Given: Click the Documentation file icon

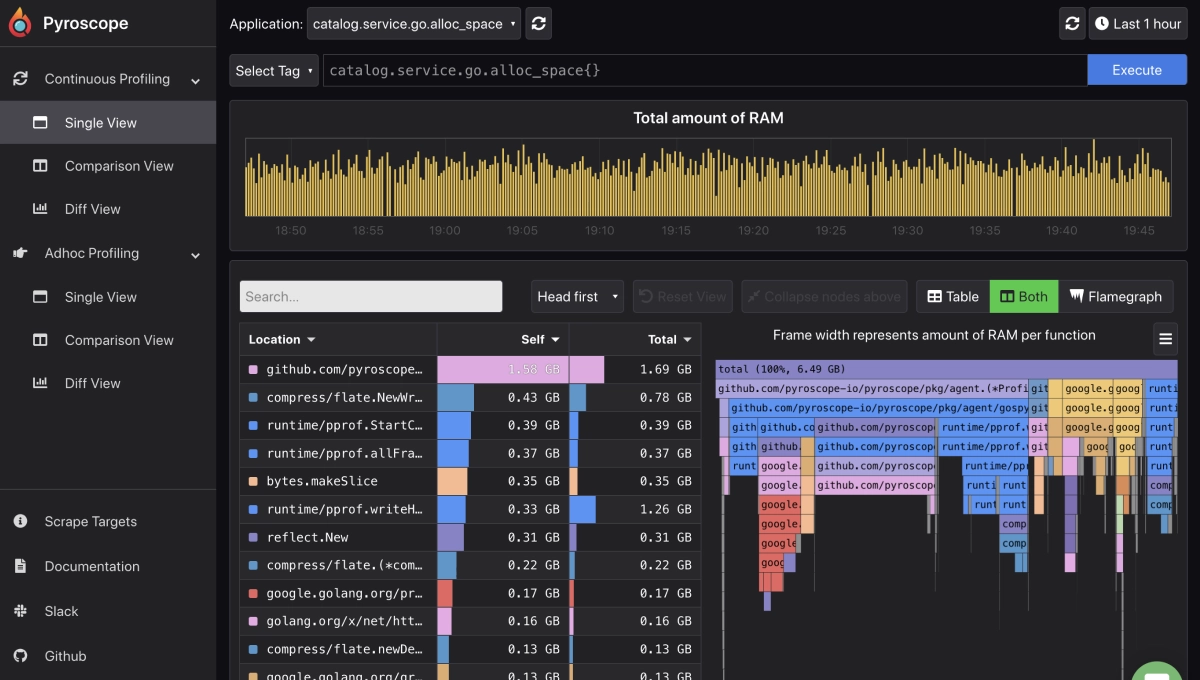Looking at the screenshot, I should coord(20,566).
